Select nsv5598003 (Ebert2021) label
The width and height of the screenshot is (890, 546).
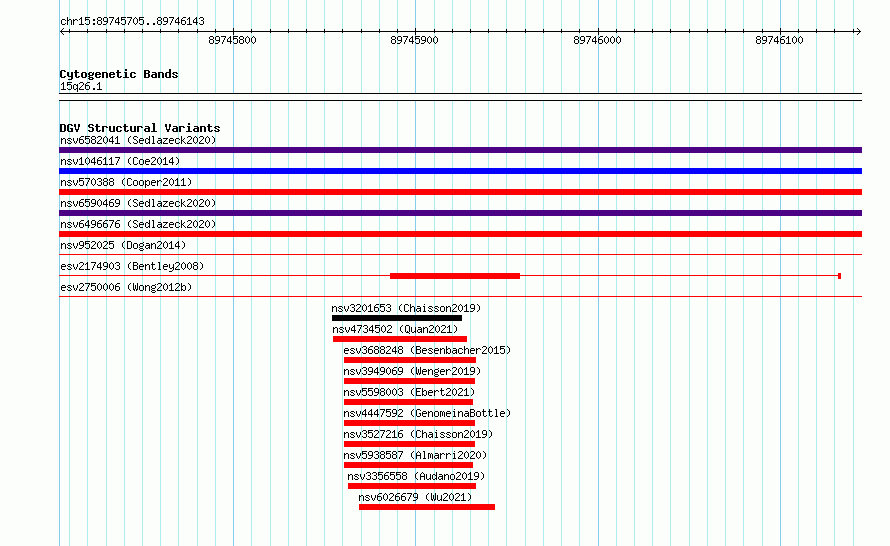(409, 392)
